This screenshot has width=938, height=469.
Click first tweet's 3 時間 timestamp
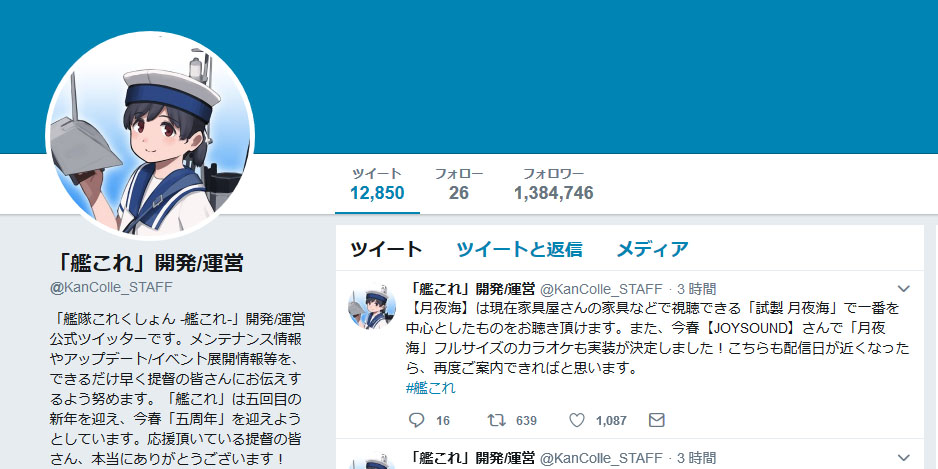pos(696,290)
